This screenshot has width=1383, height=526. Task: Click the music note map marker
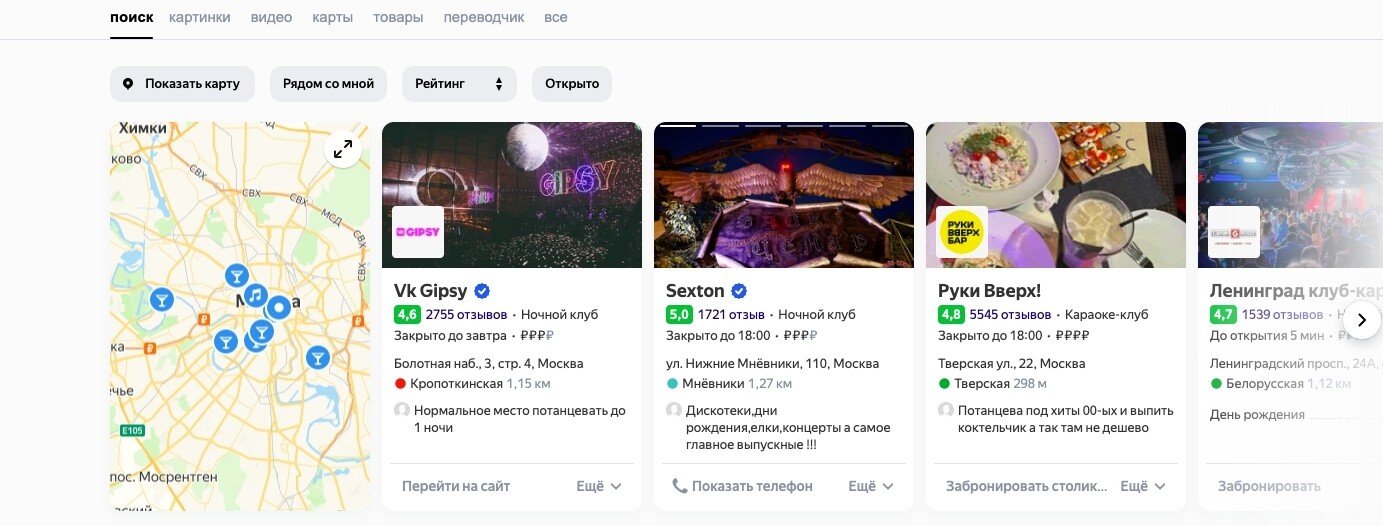(255, 296)
